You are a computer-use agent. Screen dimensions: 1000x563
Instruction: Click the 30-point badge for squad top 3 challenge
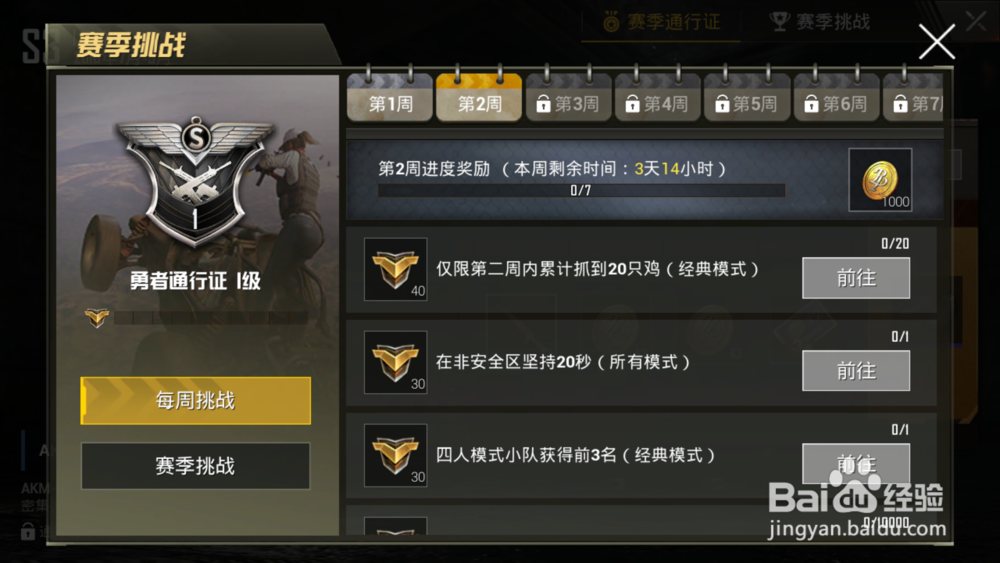[x=395, y=455]
